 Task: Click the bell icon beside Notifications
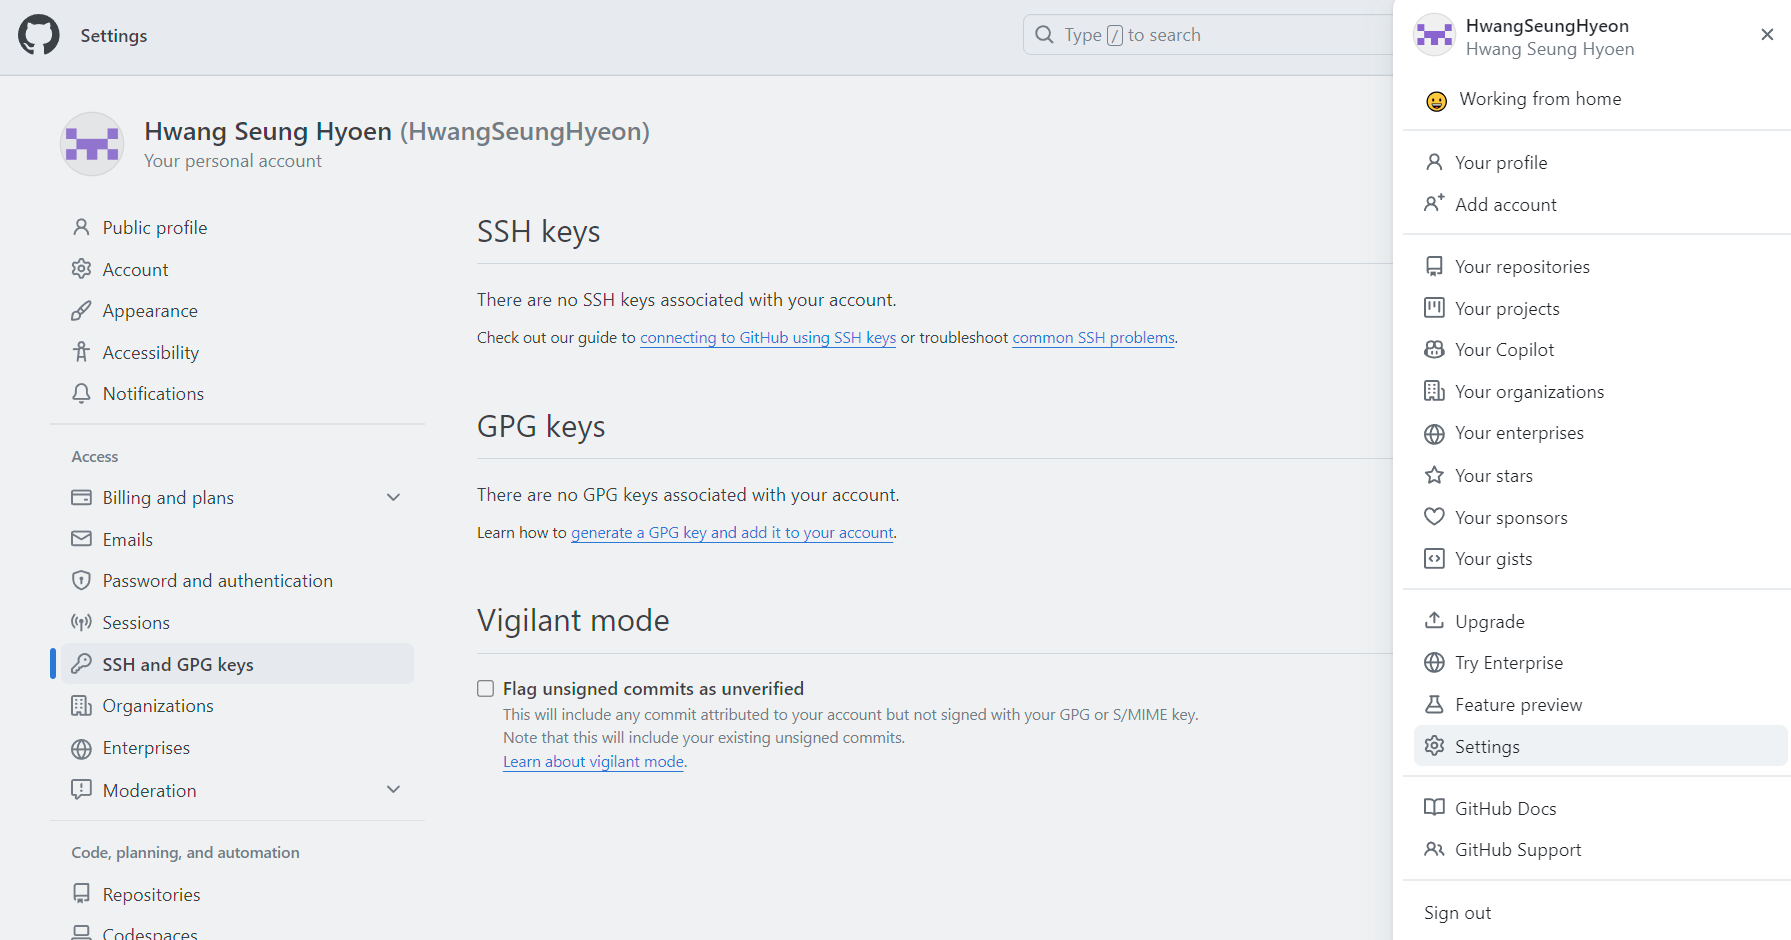click(81, 394)
